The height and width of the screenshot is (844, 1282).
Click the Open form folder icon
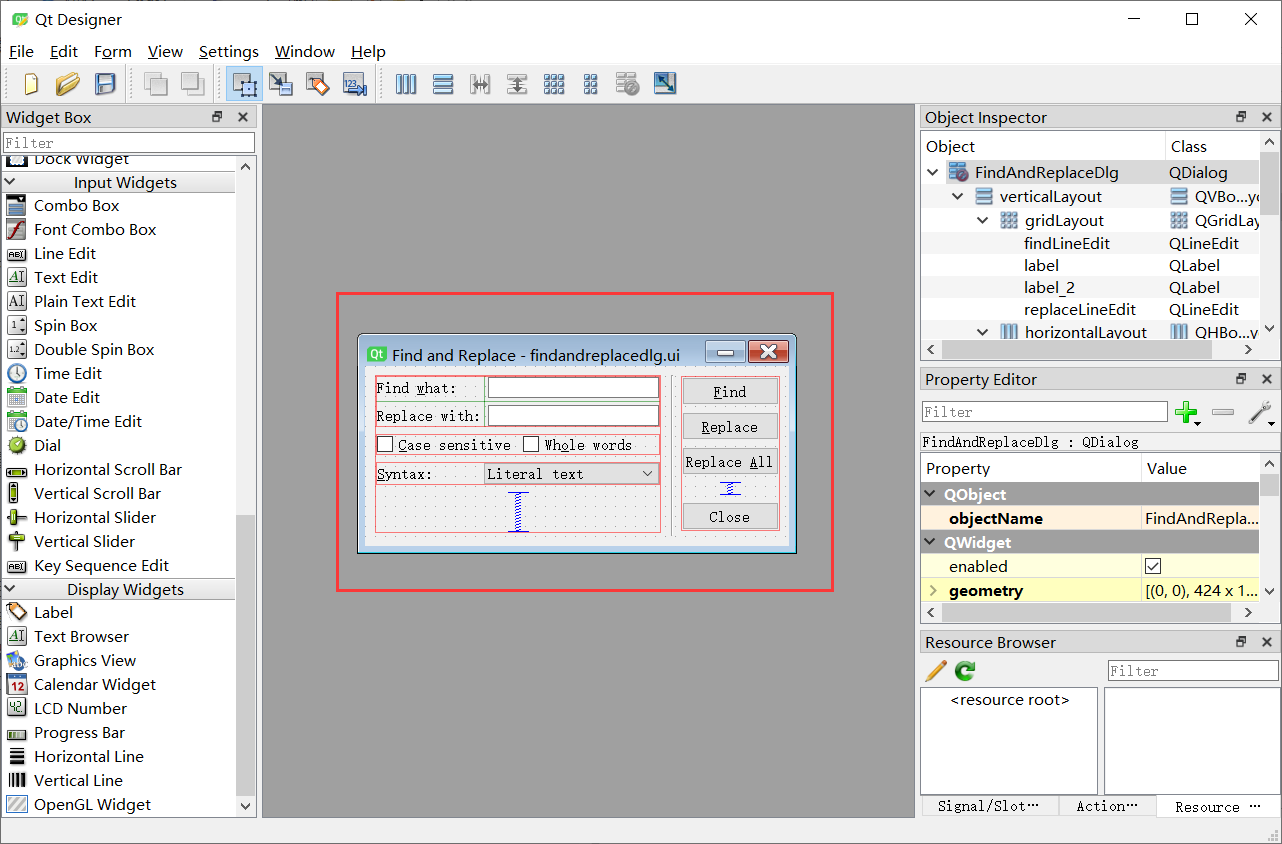click(x=67, y=84)
